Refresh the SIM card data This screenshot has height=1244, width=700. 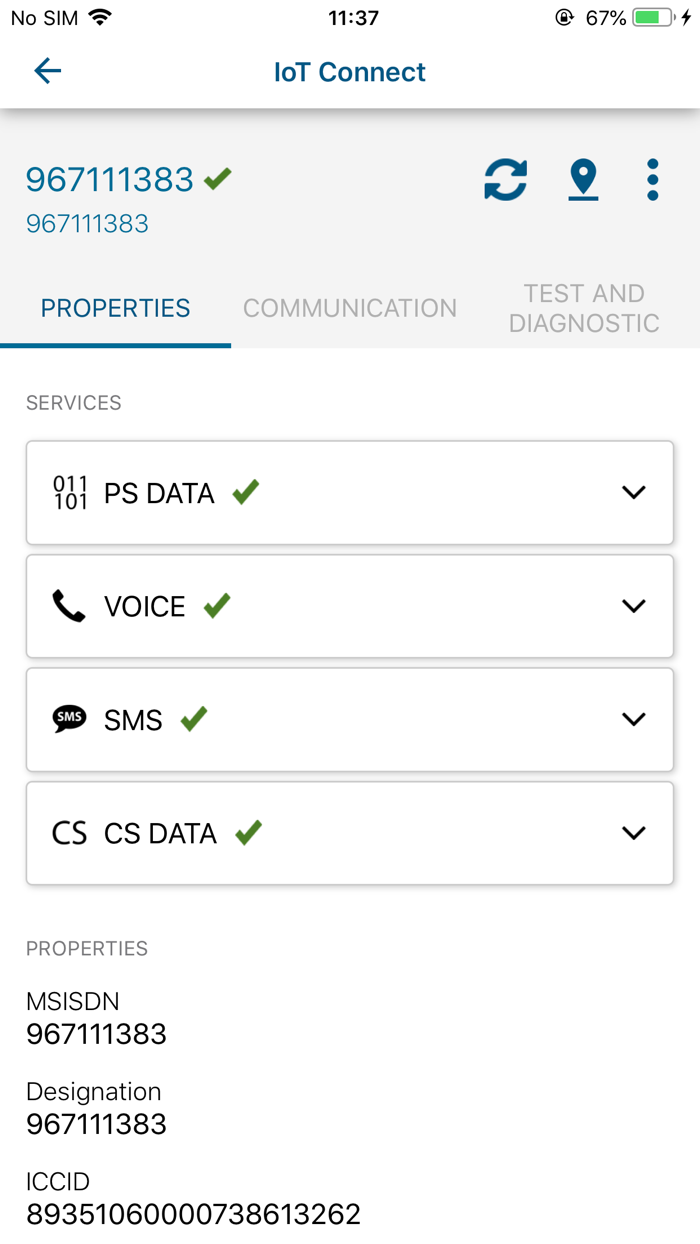[505, 180]
